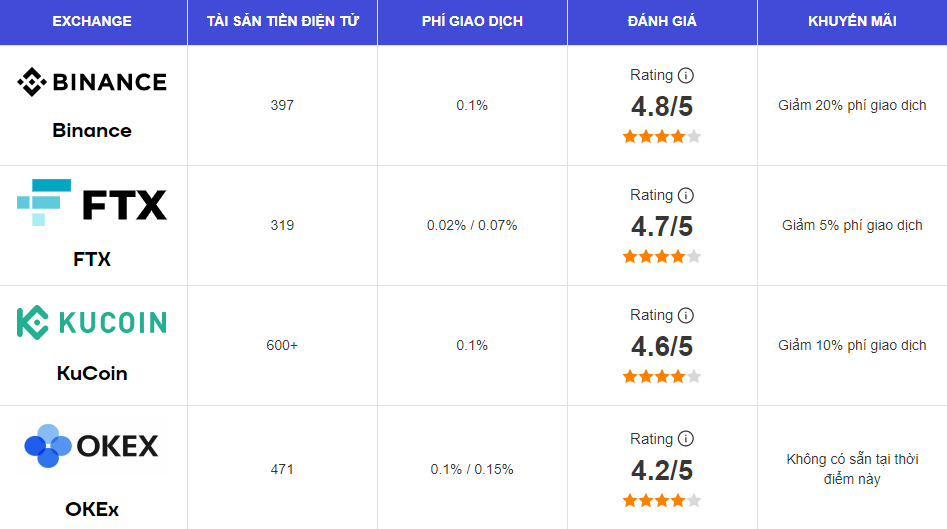The height and width of the screenshot is (529, 947).
Task: Click the OKEx logo image
Action: click(x=92, y=446)
